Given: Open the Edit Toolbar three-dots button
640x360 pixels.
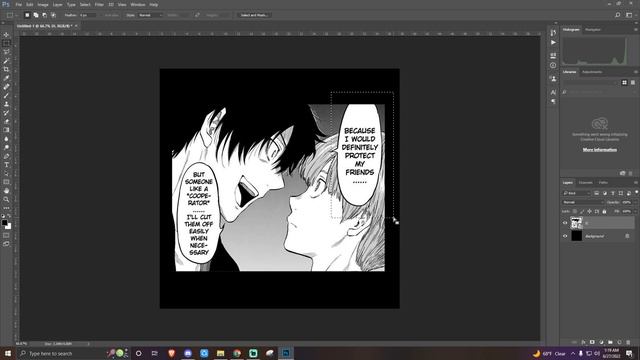Looking at the screenshot, I should click(6, 208).
